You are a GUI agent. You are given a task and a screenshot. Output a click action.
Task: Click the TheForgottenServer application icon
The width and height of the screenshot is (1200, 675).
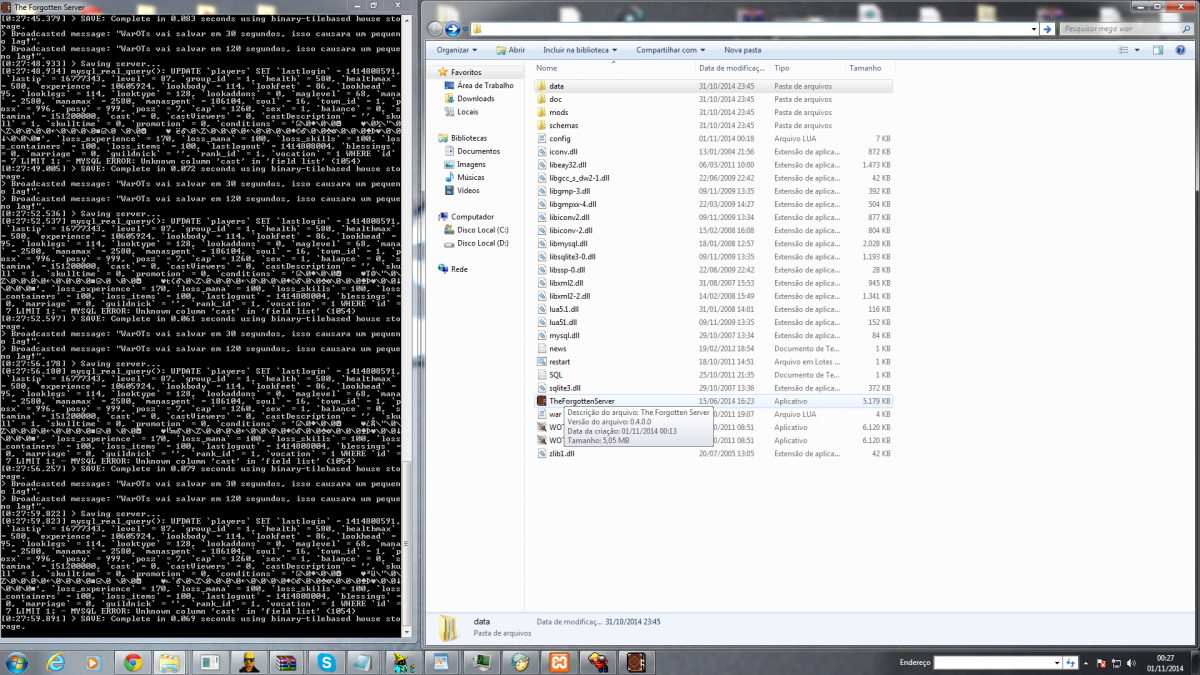pos(541,401)
